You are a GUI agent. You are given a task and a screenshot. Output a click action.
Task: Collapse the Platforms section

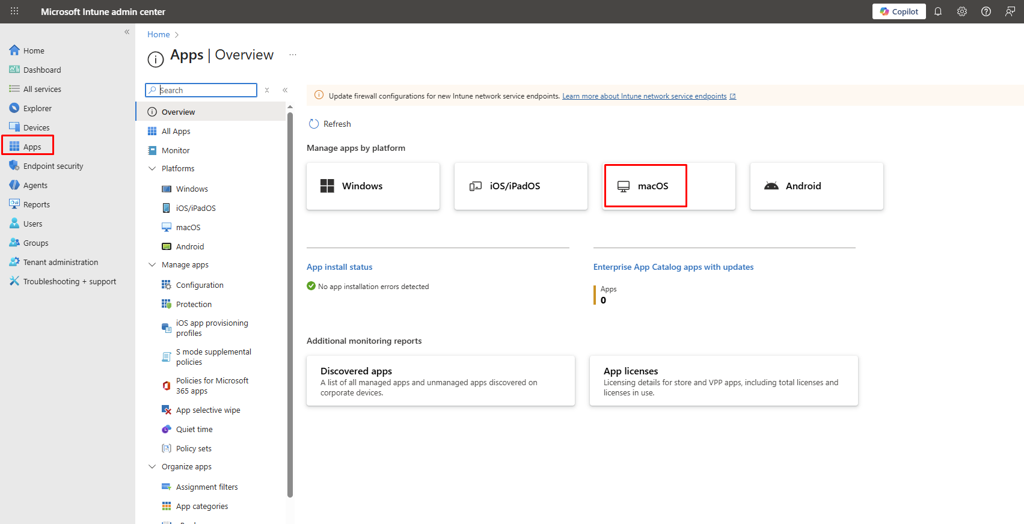coord(152,169)
